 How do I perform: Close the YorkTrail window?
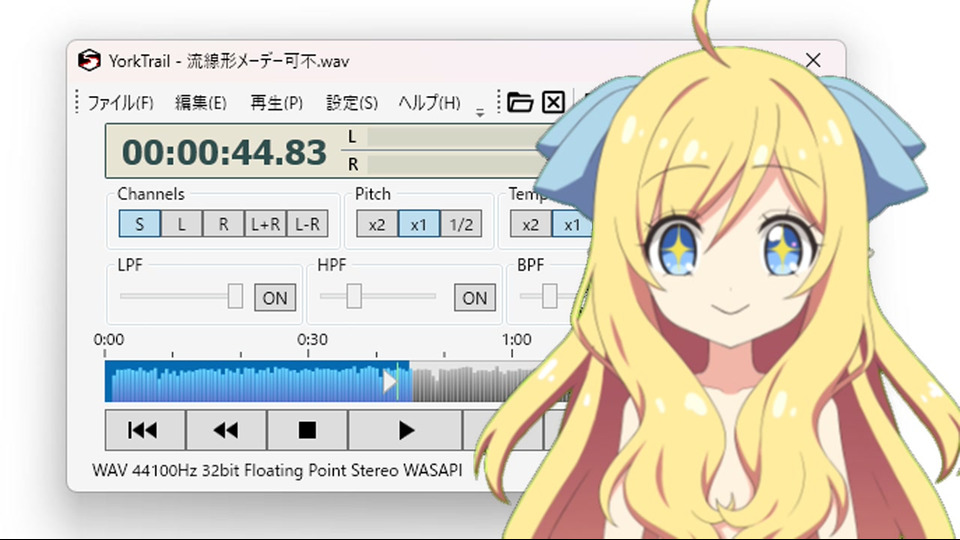click(x=813, y=60)
